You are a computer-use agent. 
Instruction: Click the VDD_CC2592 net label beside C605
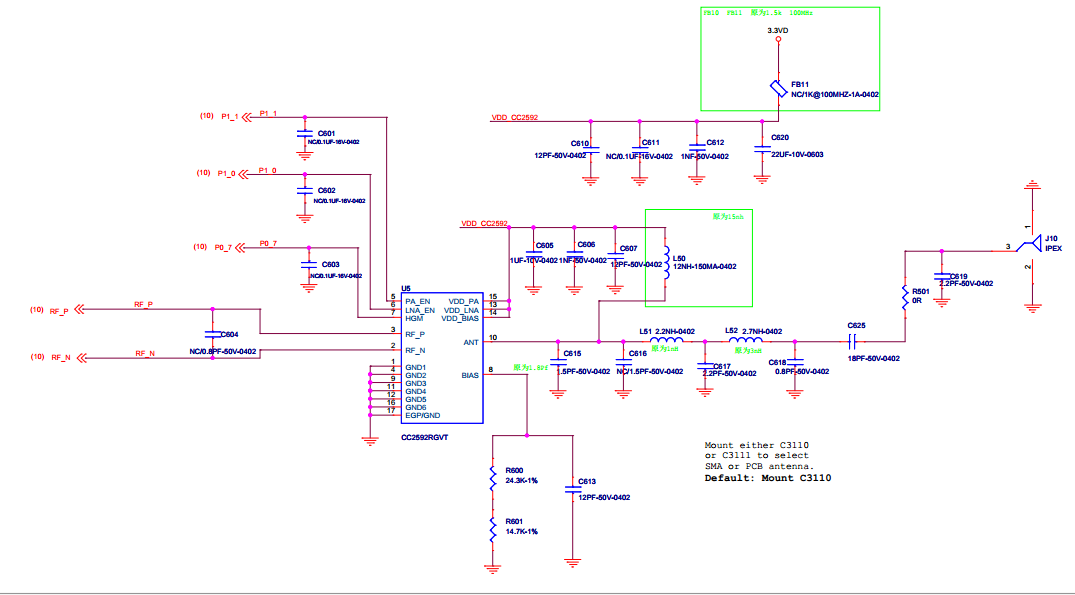484,223
